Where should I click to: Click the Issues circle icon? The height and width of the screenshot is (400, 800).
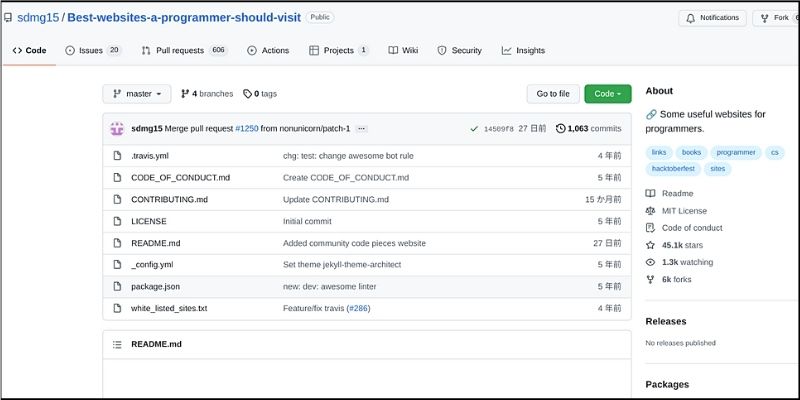70,51
